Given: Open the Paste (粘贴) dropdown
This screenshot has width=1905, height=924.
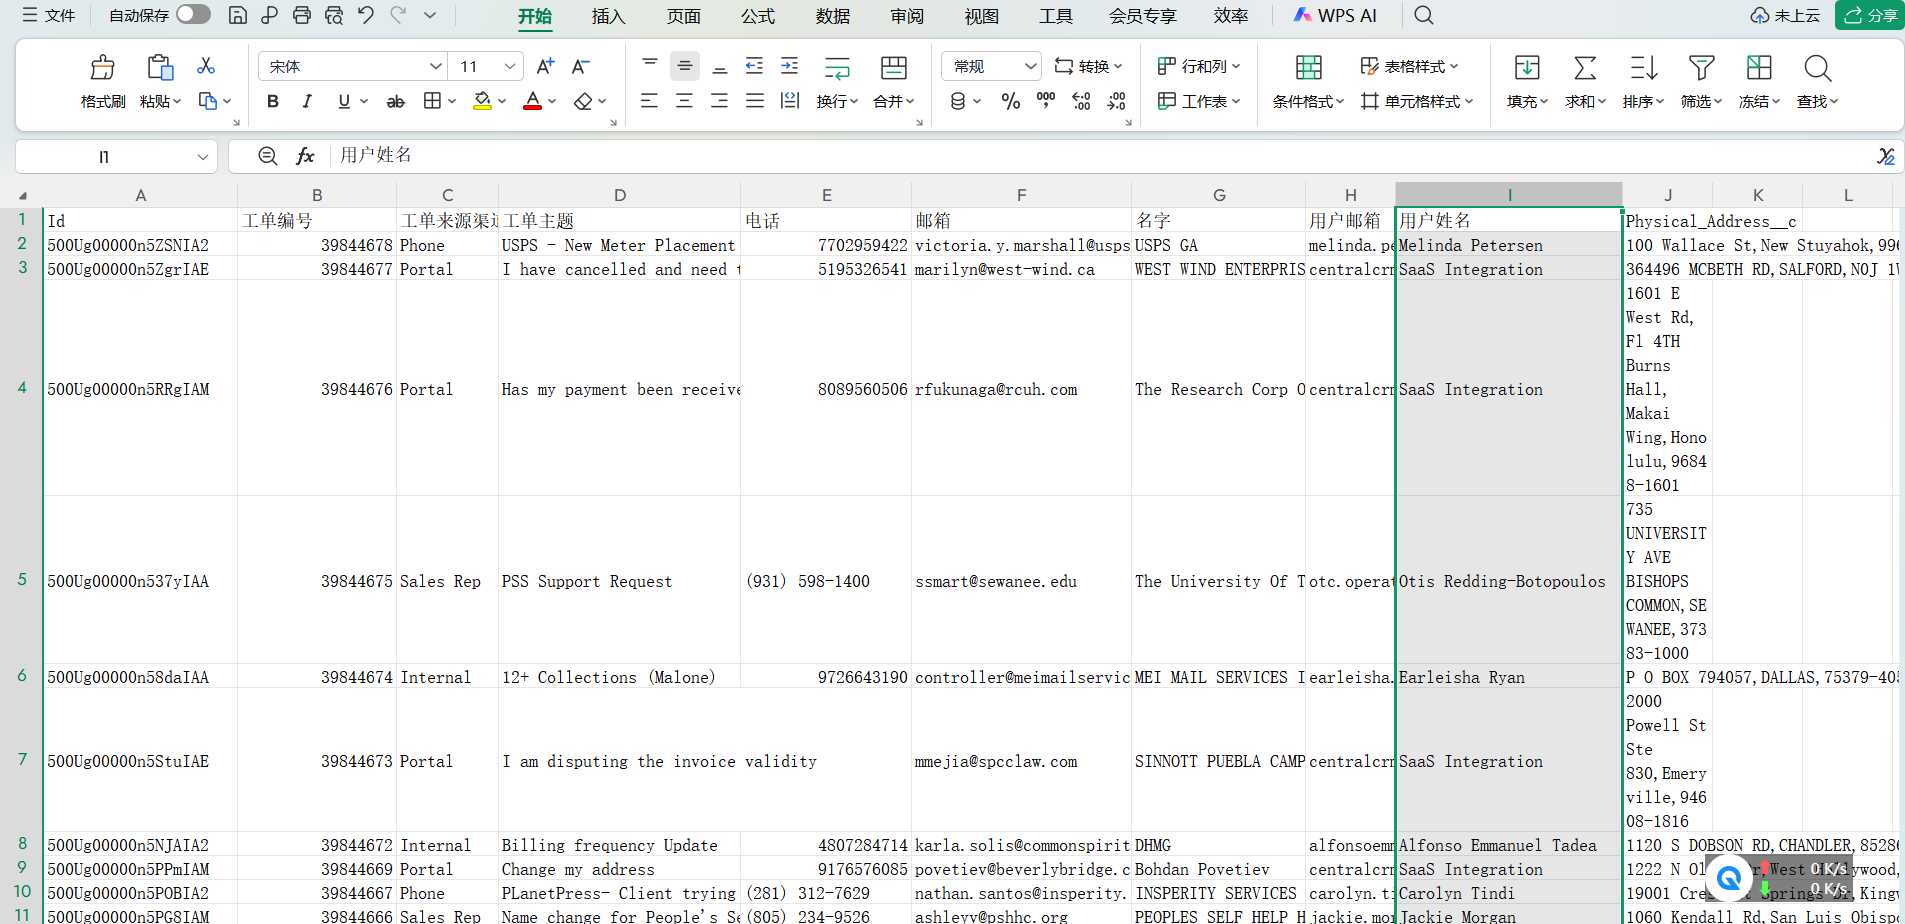Looking at the screenshot, I should pyautogui.click(x=160, y=101).
